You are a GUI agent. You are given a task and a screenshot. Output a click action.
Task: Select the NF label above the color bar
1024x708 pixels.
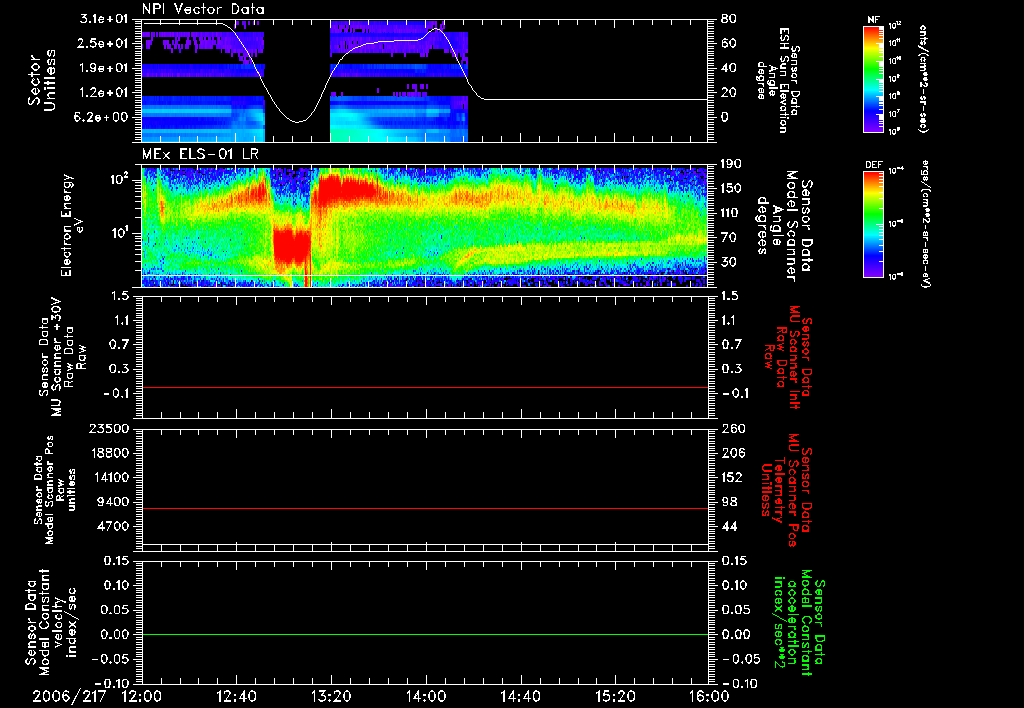[x=873, y=20]
